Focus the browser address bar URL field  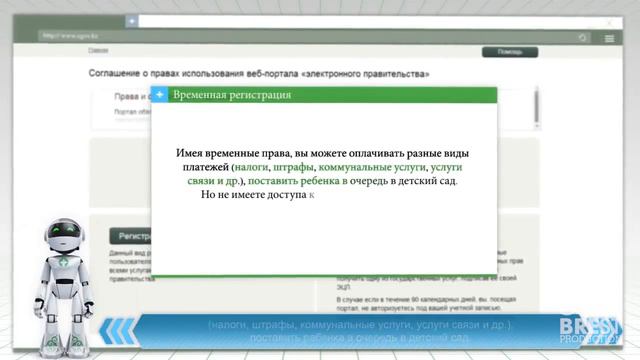(314, 36)
